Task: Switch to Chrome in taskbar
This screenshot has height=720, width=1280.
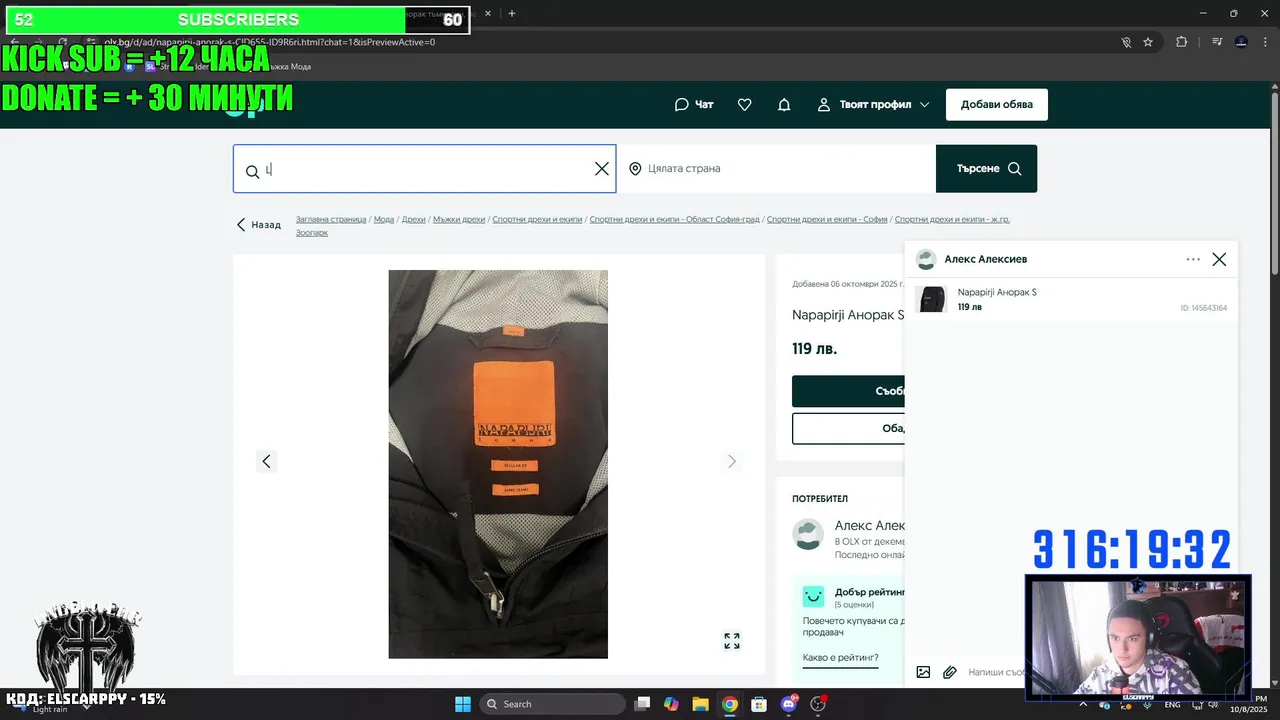Action: (x=730, y=704)
